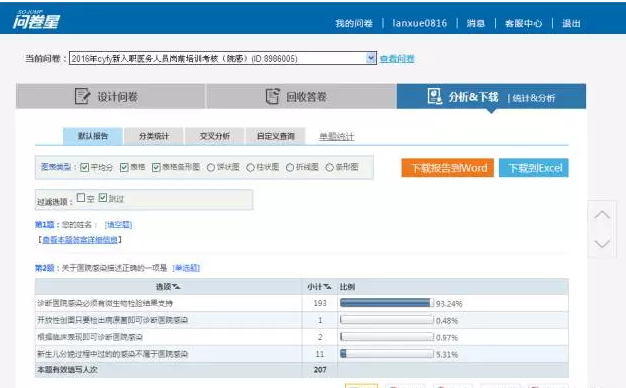This screenshot has height=388, width=626.
Task: Click the 分析&下载 report icon
Action: (434, 96)
